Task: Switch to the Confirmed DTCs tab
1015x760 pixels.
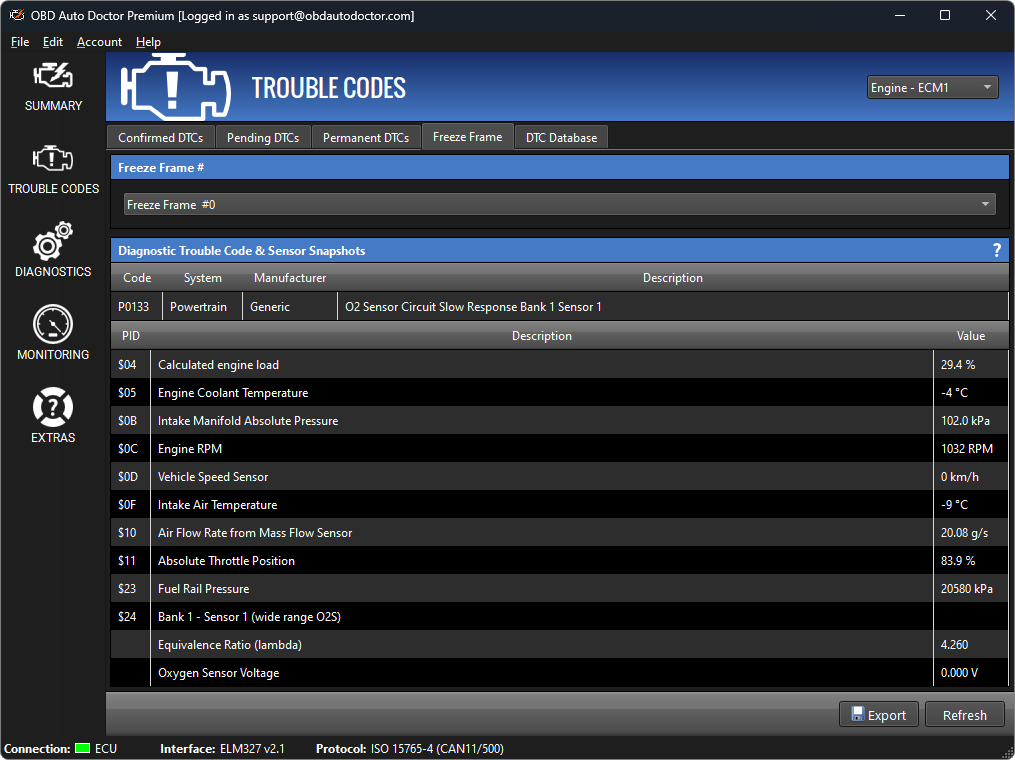Action: pyautogui.click(x=161, y=137)
